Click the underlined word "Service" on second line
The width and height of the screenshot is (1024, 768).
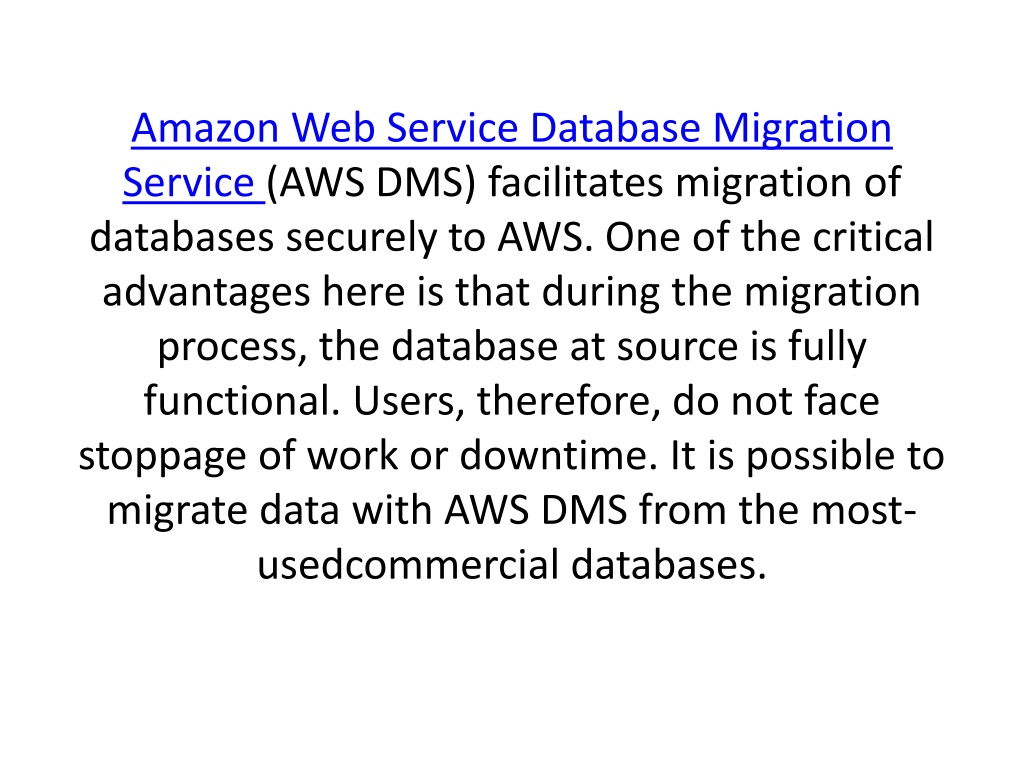click(x=188, y=182)
